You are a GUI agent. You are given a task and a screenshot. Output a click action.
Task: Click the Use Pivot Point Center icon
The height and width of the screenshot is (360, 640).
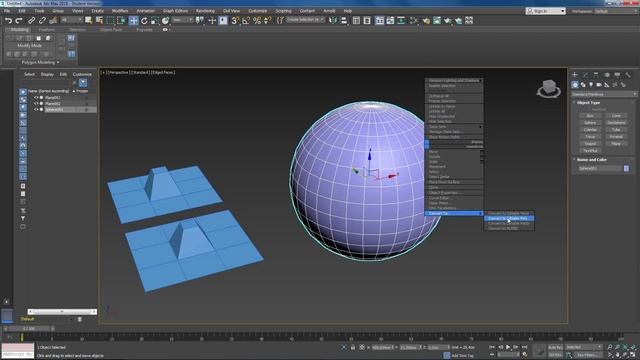(200, 20)
